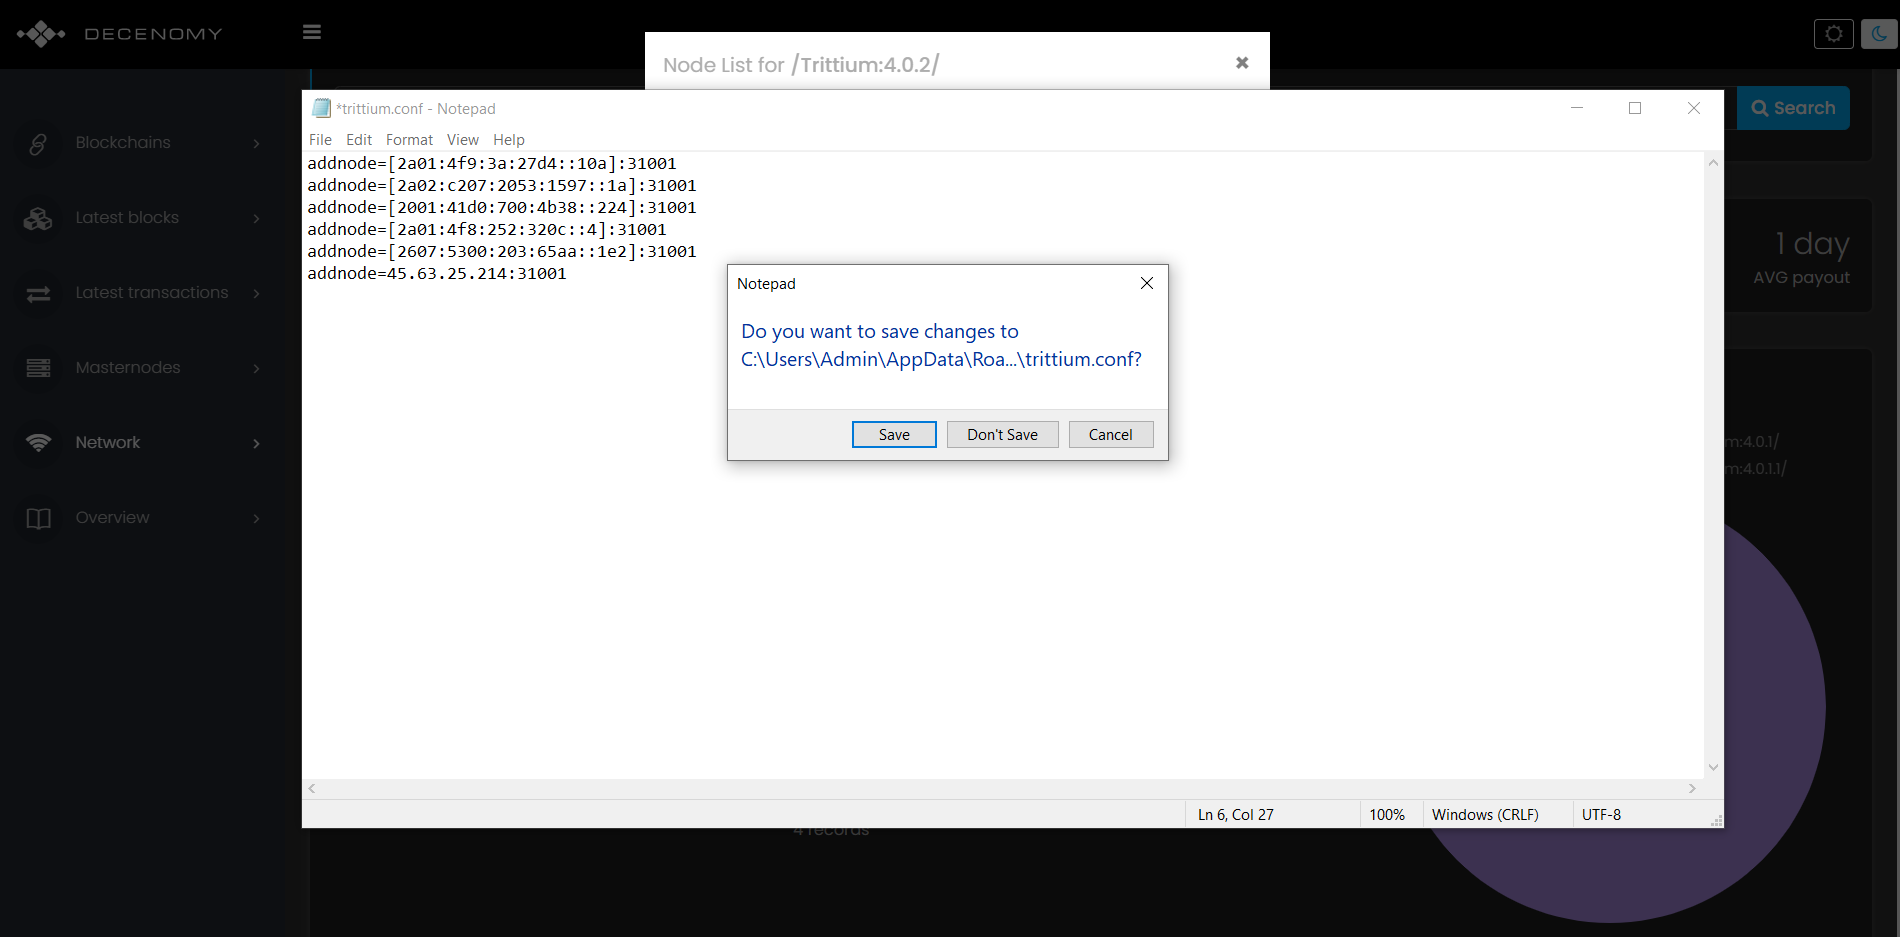Click the Blockchains chain icon
The width and height of the screenshot is (1900, 937).
click(x=38, y=144)
